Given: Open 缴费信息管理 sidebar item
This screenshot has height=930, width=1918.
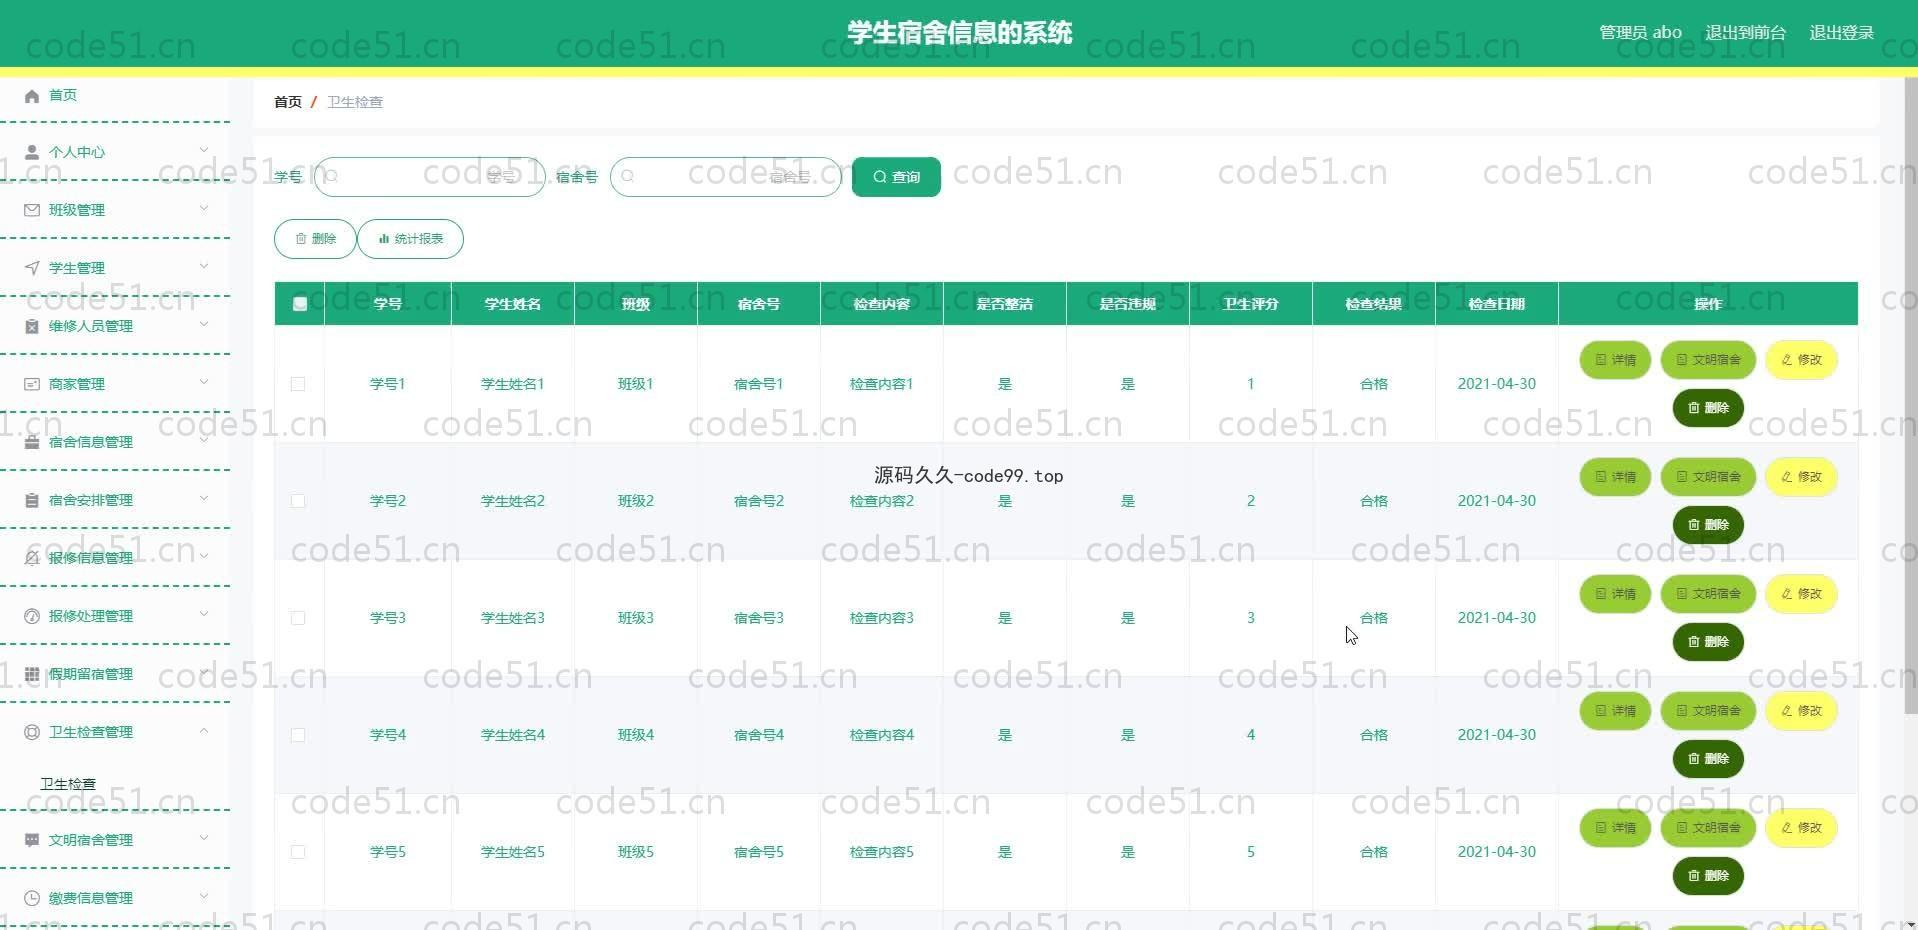Looking at the screenshot, I should click(x=115, y=898).
